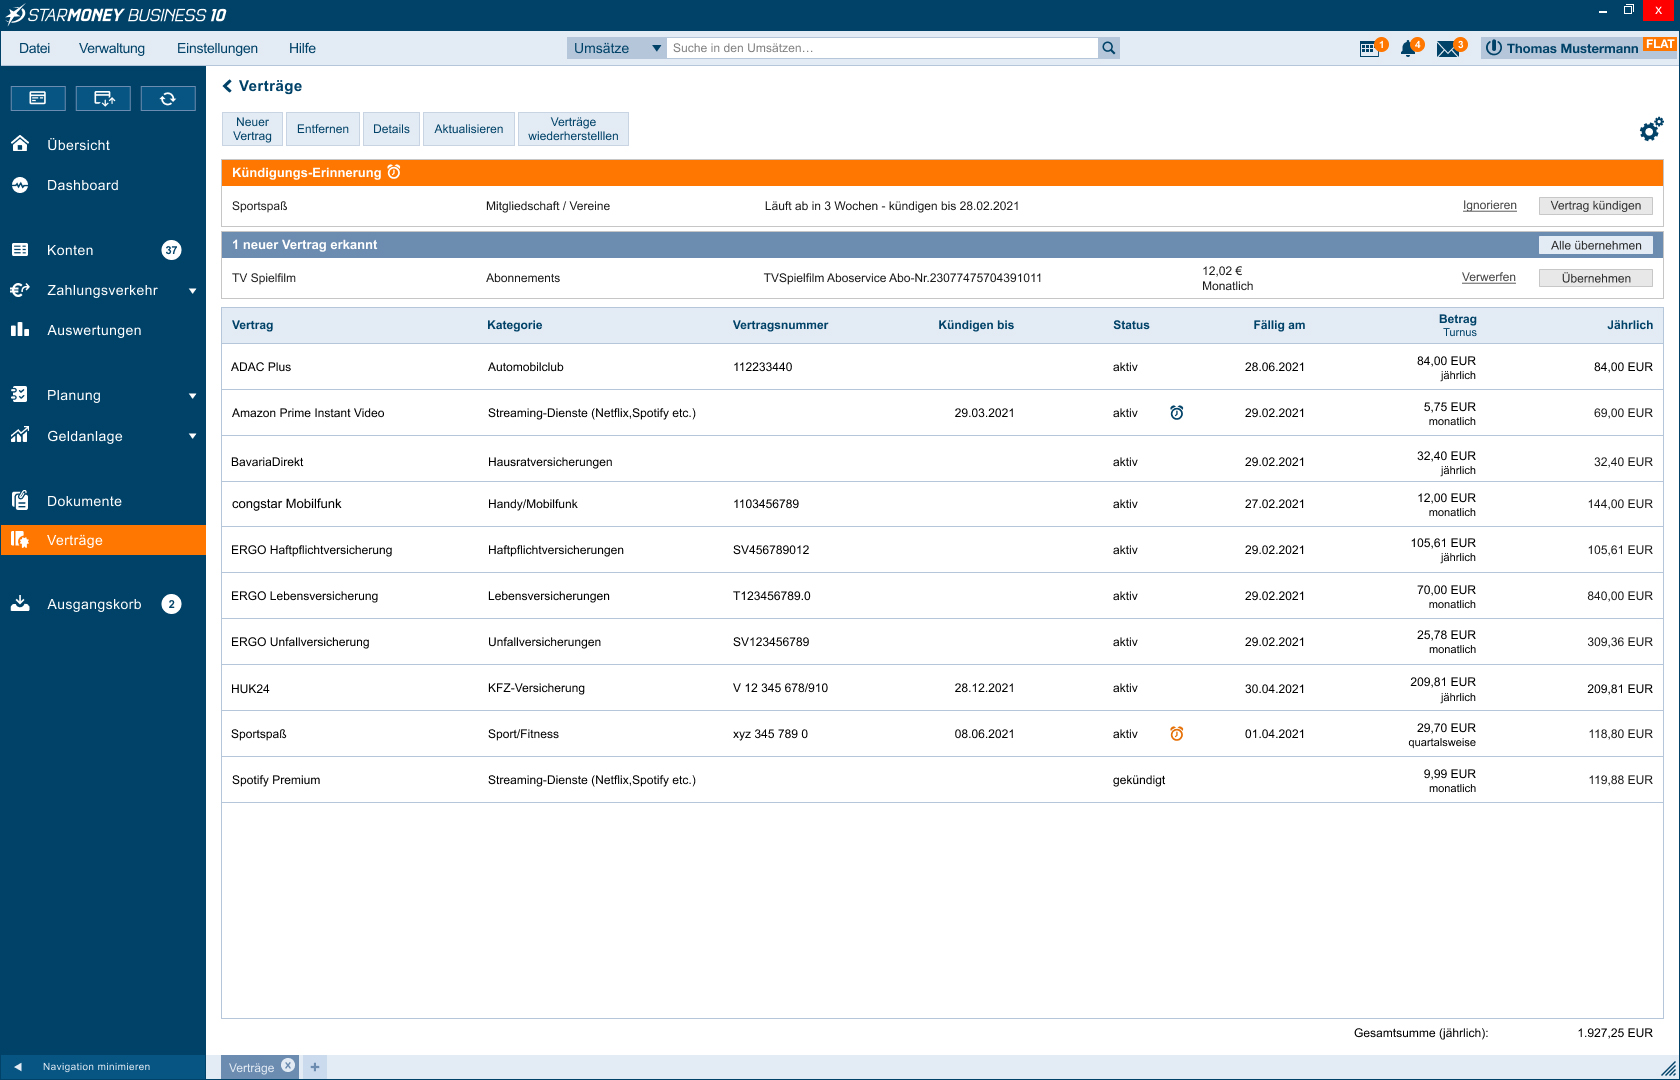Screen dimensions: 1680x1080
Task: Sort by the Jährlich column header
Action: pos(1630,325)
